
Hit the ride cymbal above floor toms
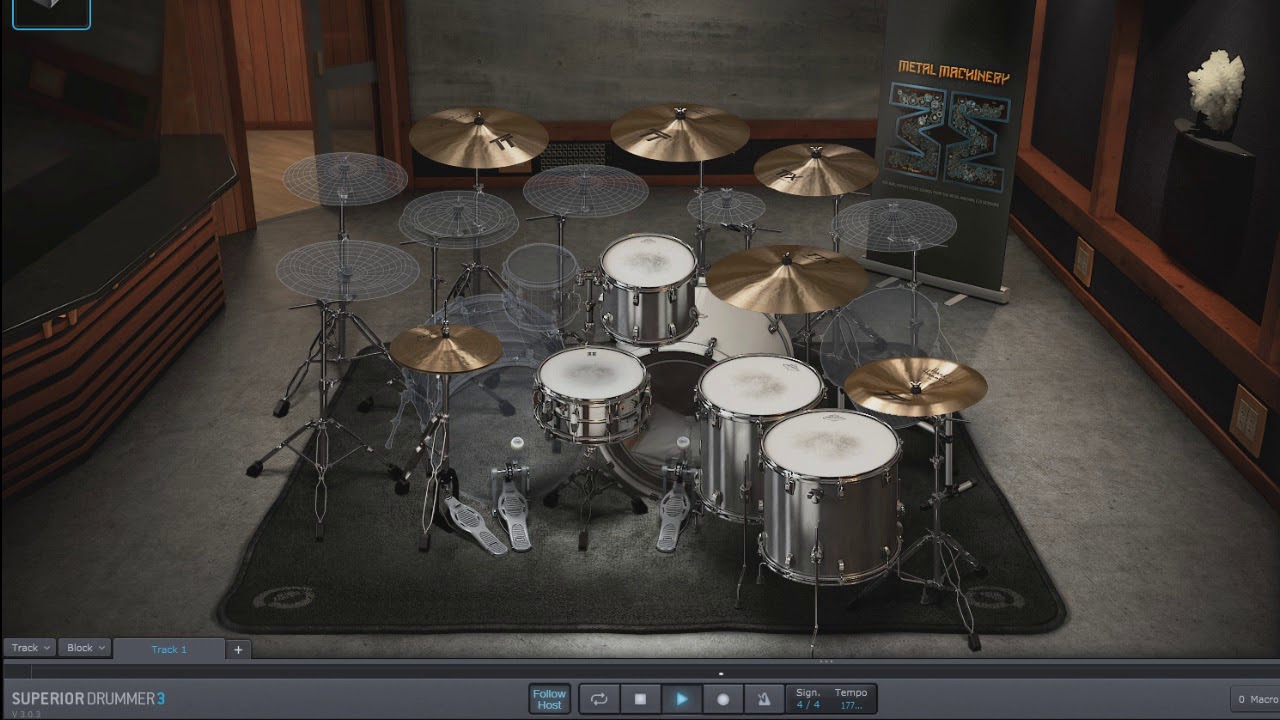[787, 277]
